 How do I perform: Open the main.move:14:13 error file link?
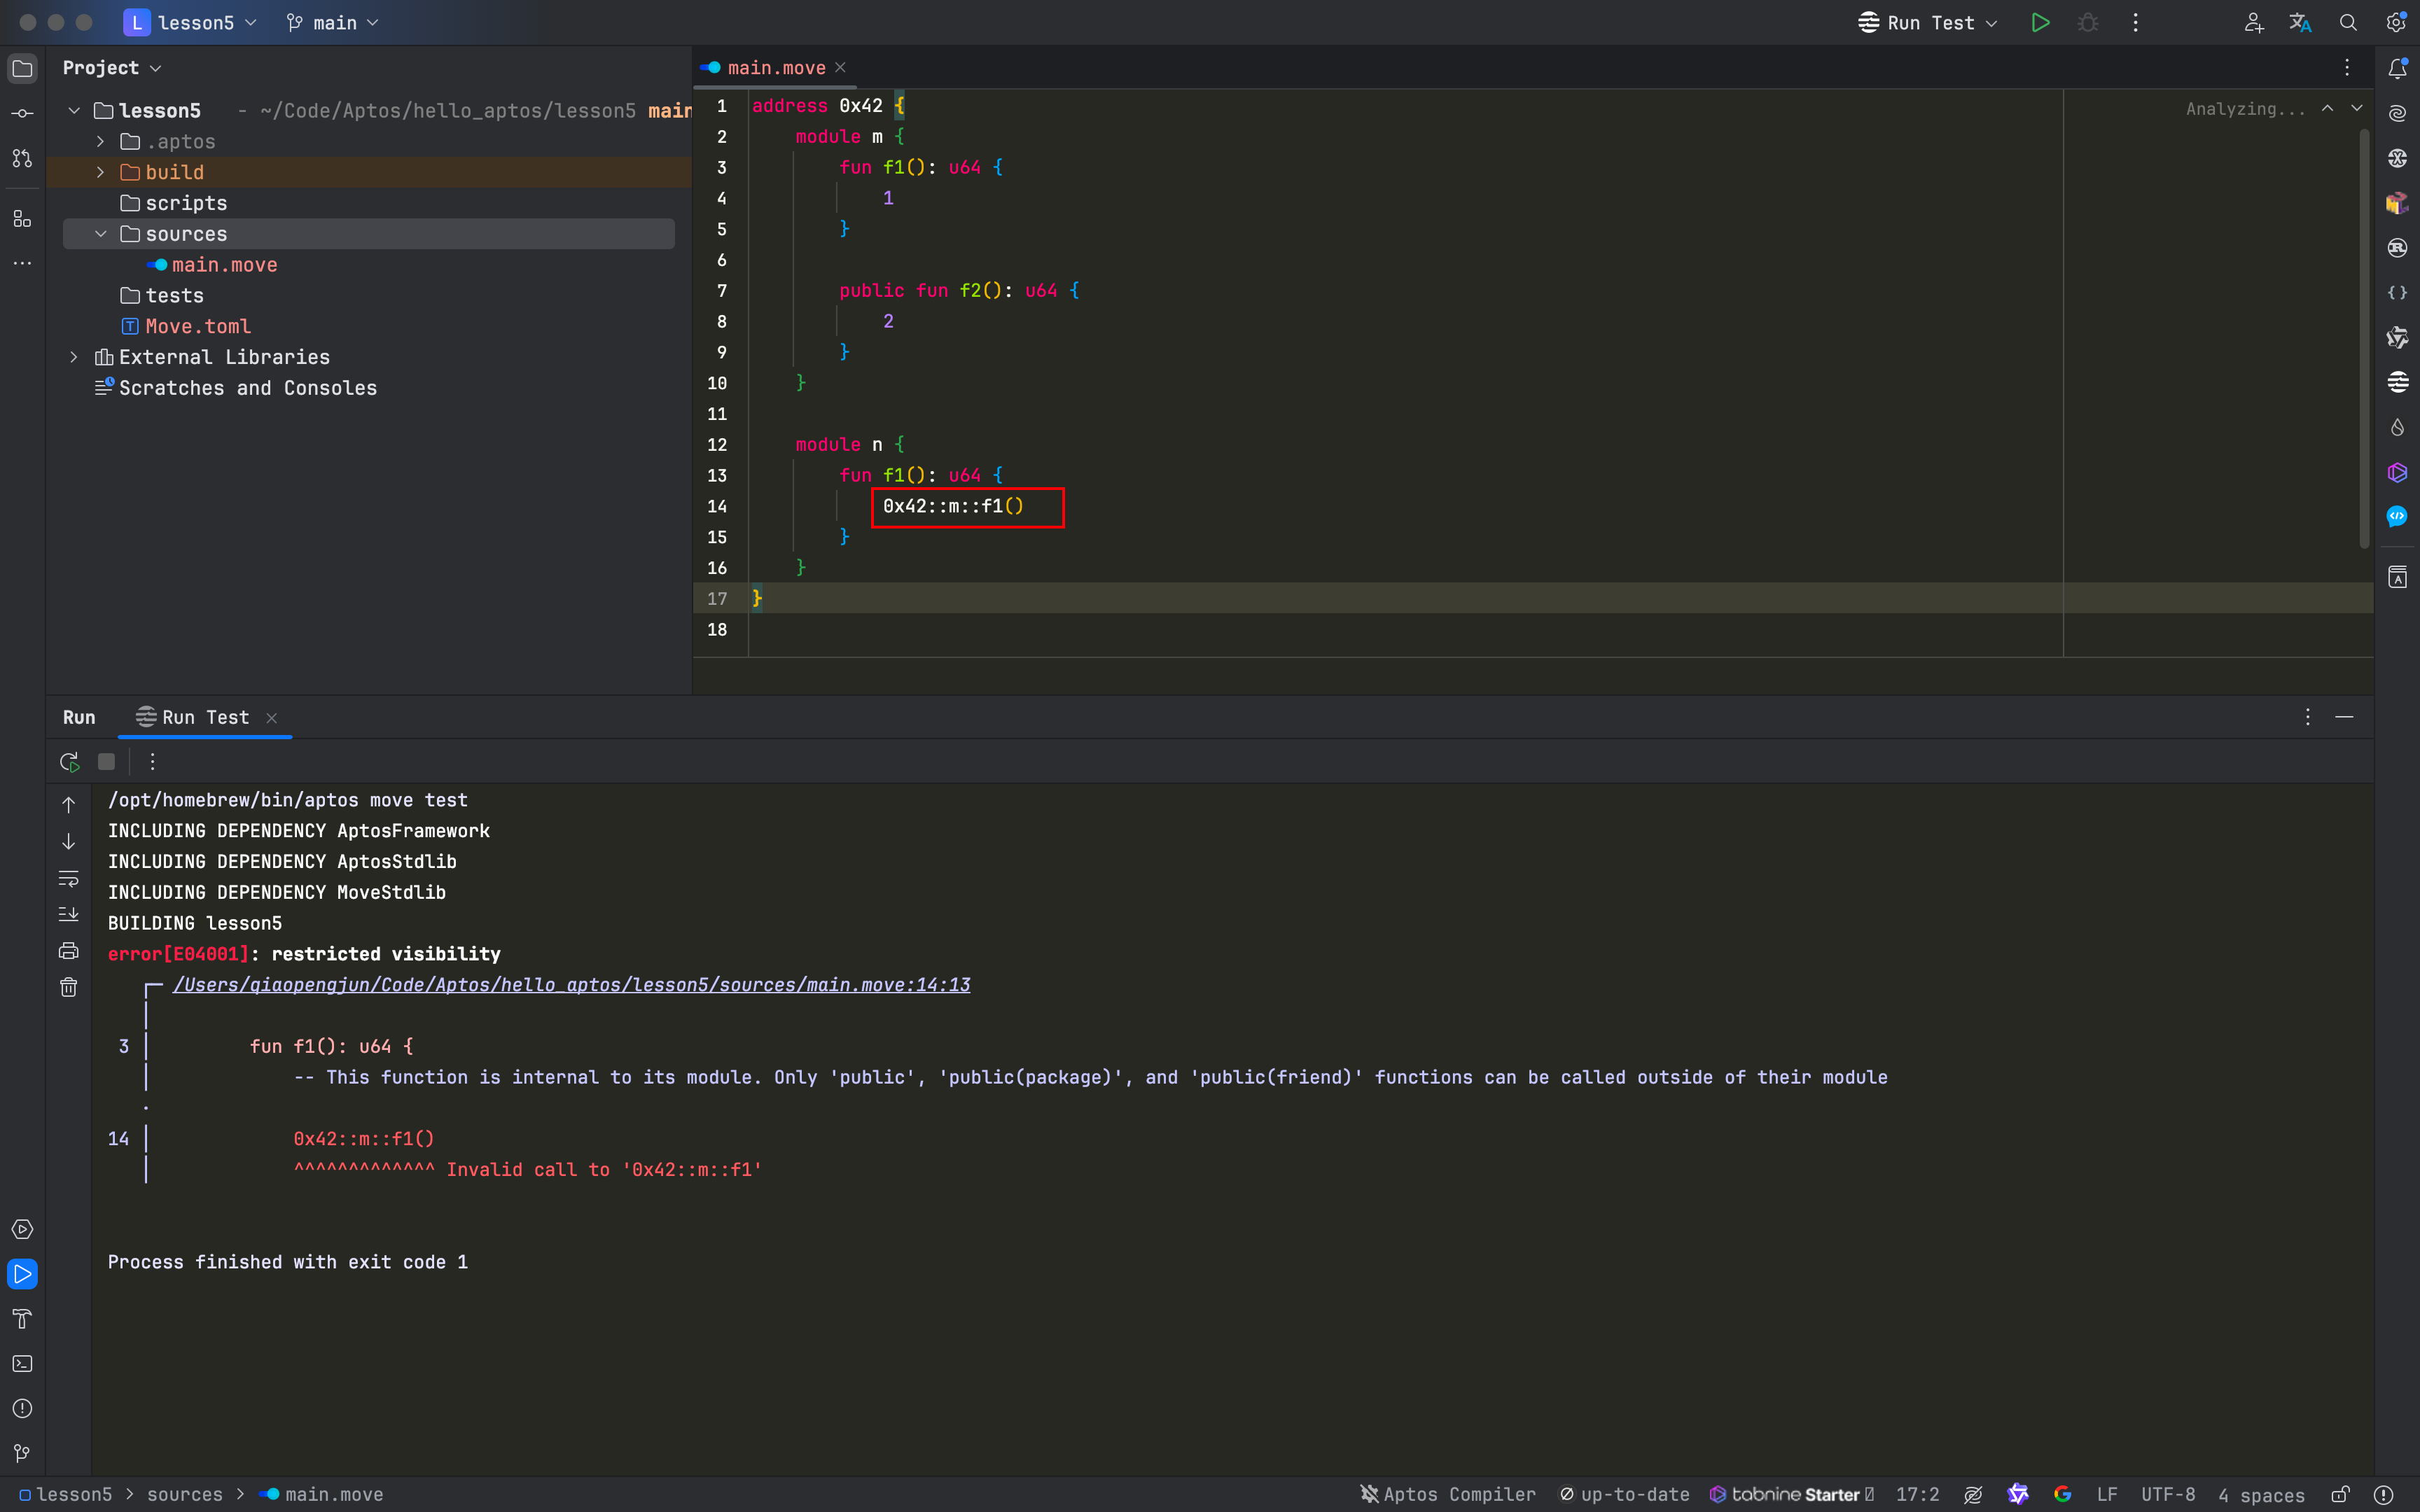pos(571,985)
